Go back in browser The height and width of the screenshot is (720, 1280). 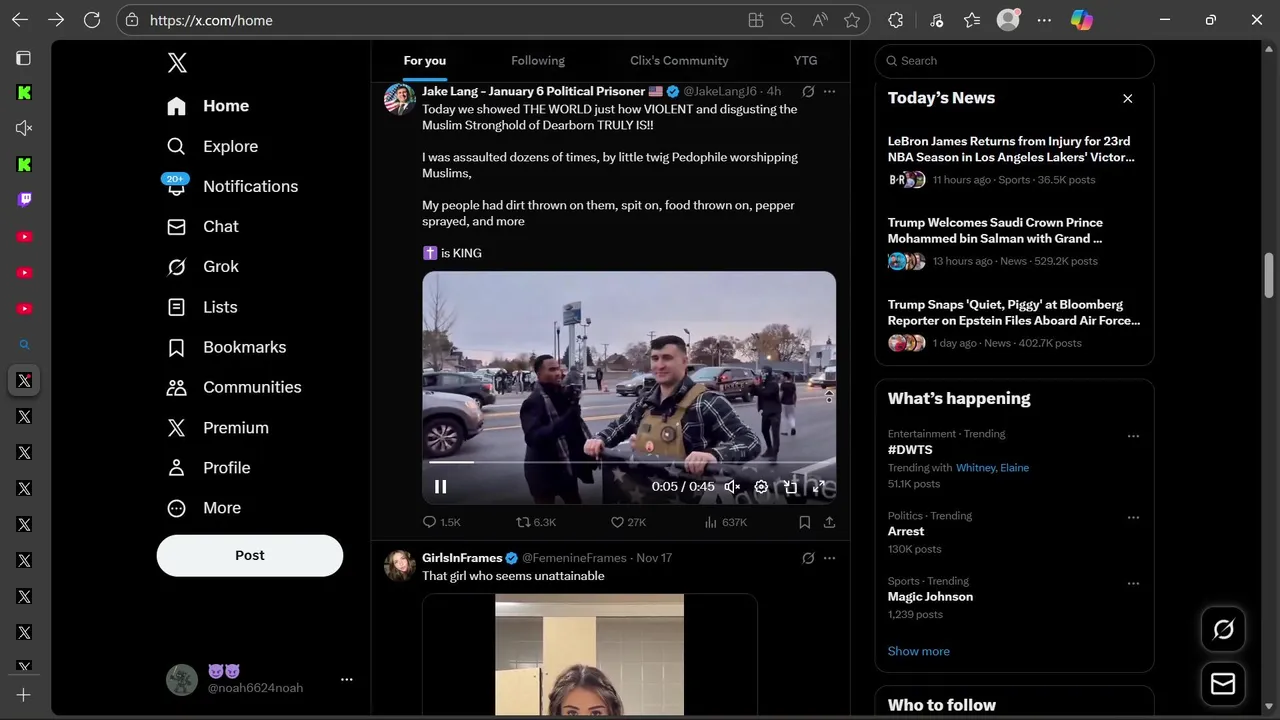coord(20,20)
